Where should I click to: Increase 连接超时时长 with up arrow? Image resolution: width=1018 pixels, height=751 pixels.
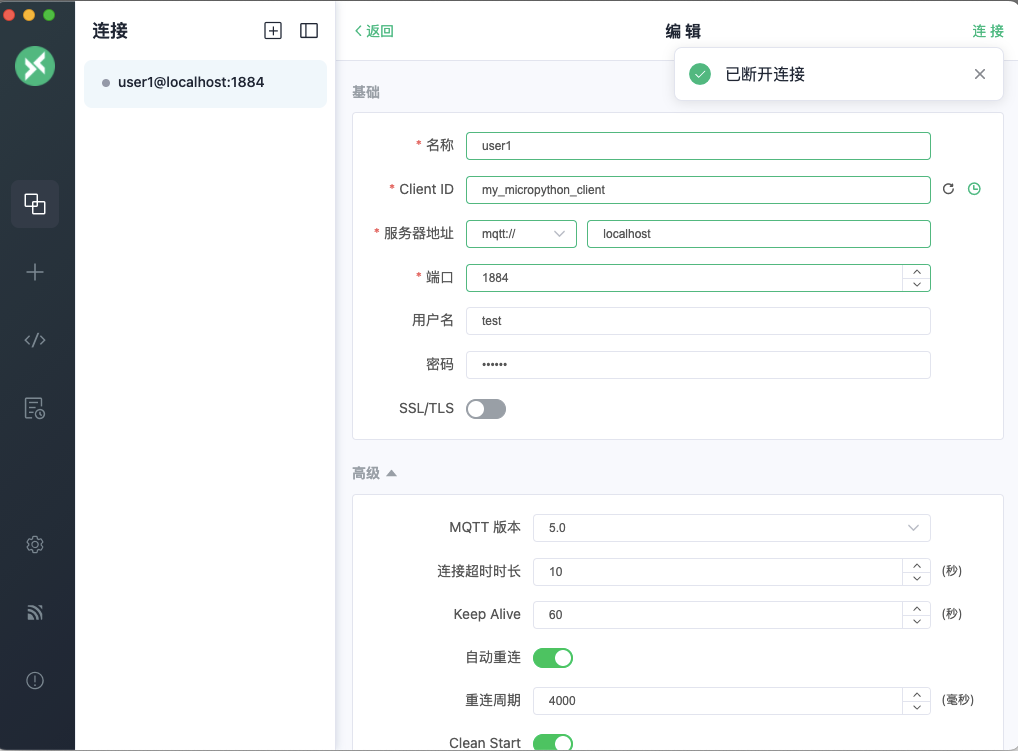[917, 565]
